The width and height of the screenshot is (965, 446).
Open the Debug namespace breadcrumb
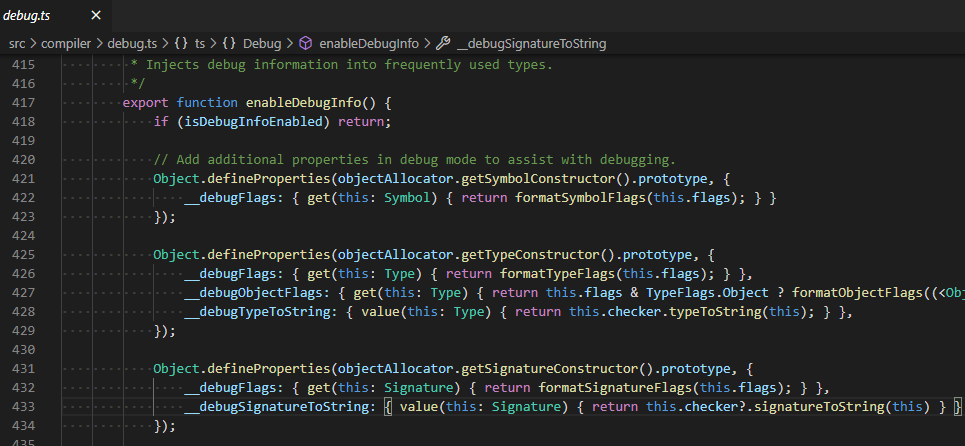click(262, 44)
